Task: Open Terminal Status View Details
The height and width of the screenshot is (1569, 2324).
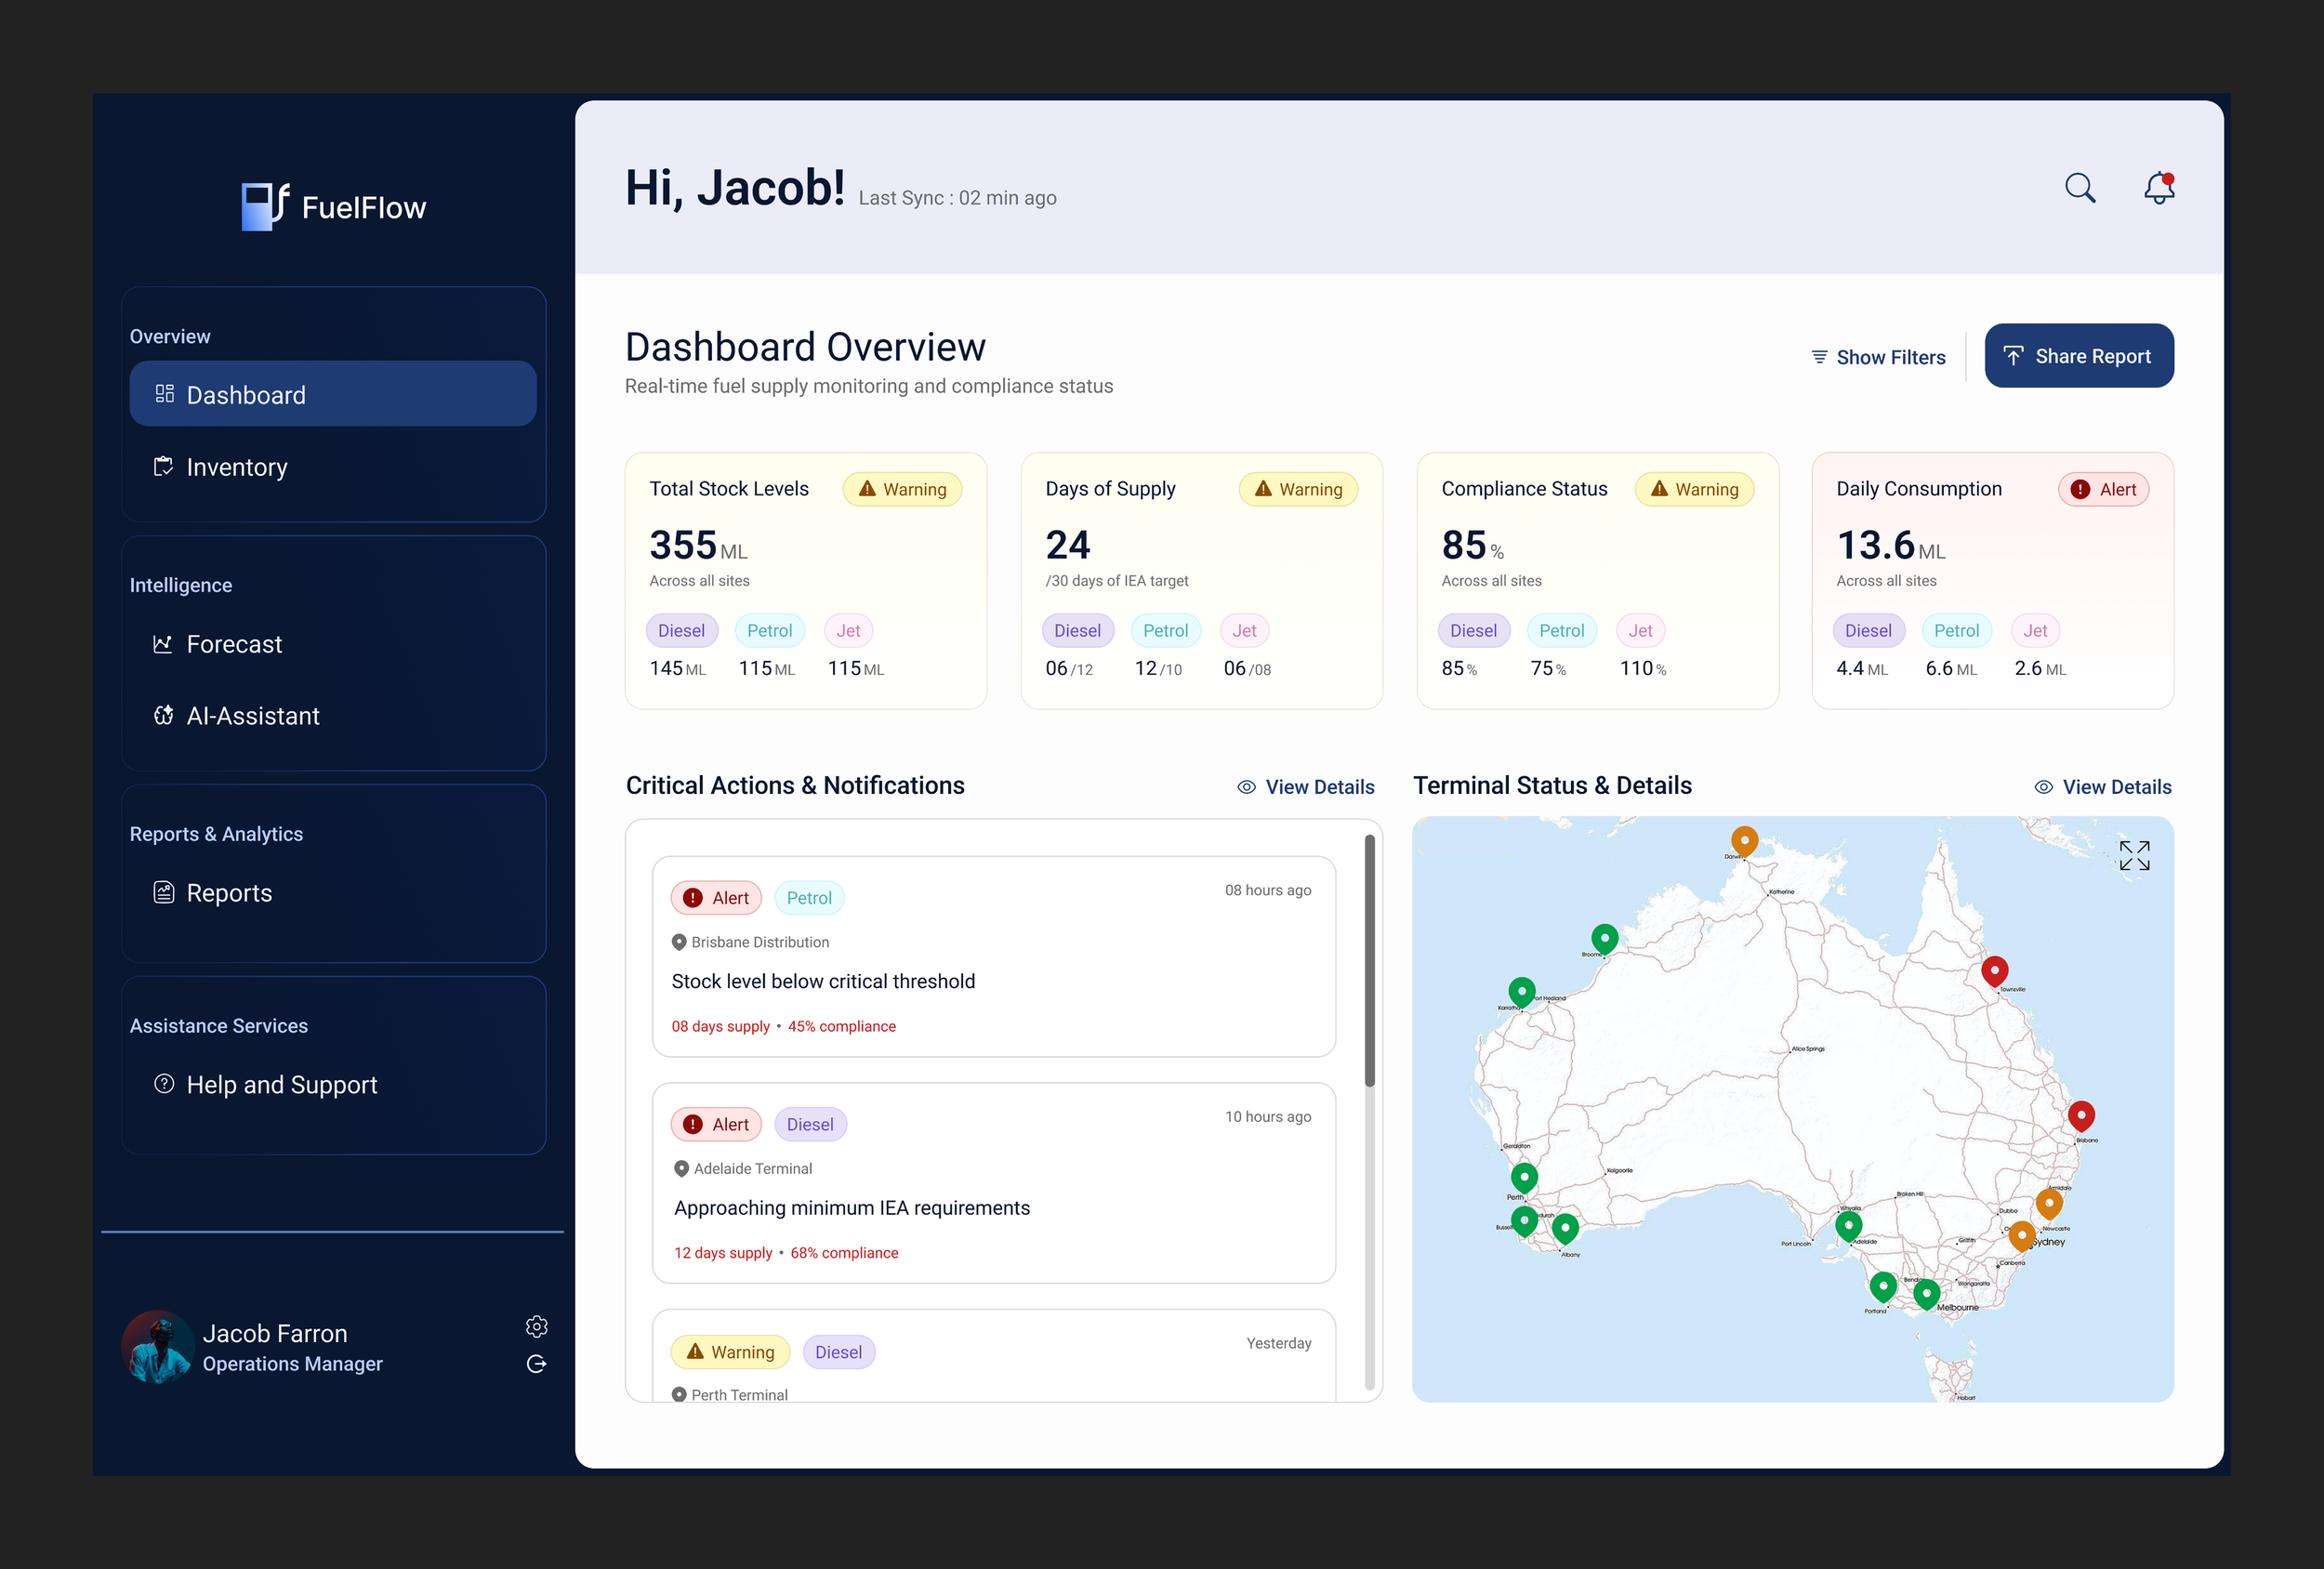Action: (x=2103, y=787)
